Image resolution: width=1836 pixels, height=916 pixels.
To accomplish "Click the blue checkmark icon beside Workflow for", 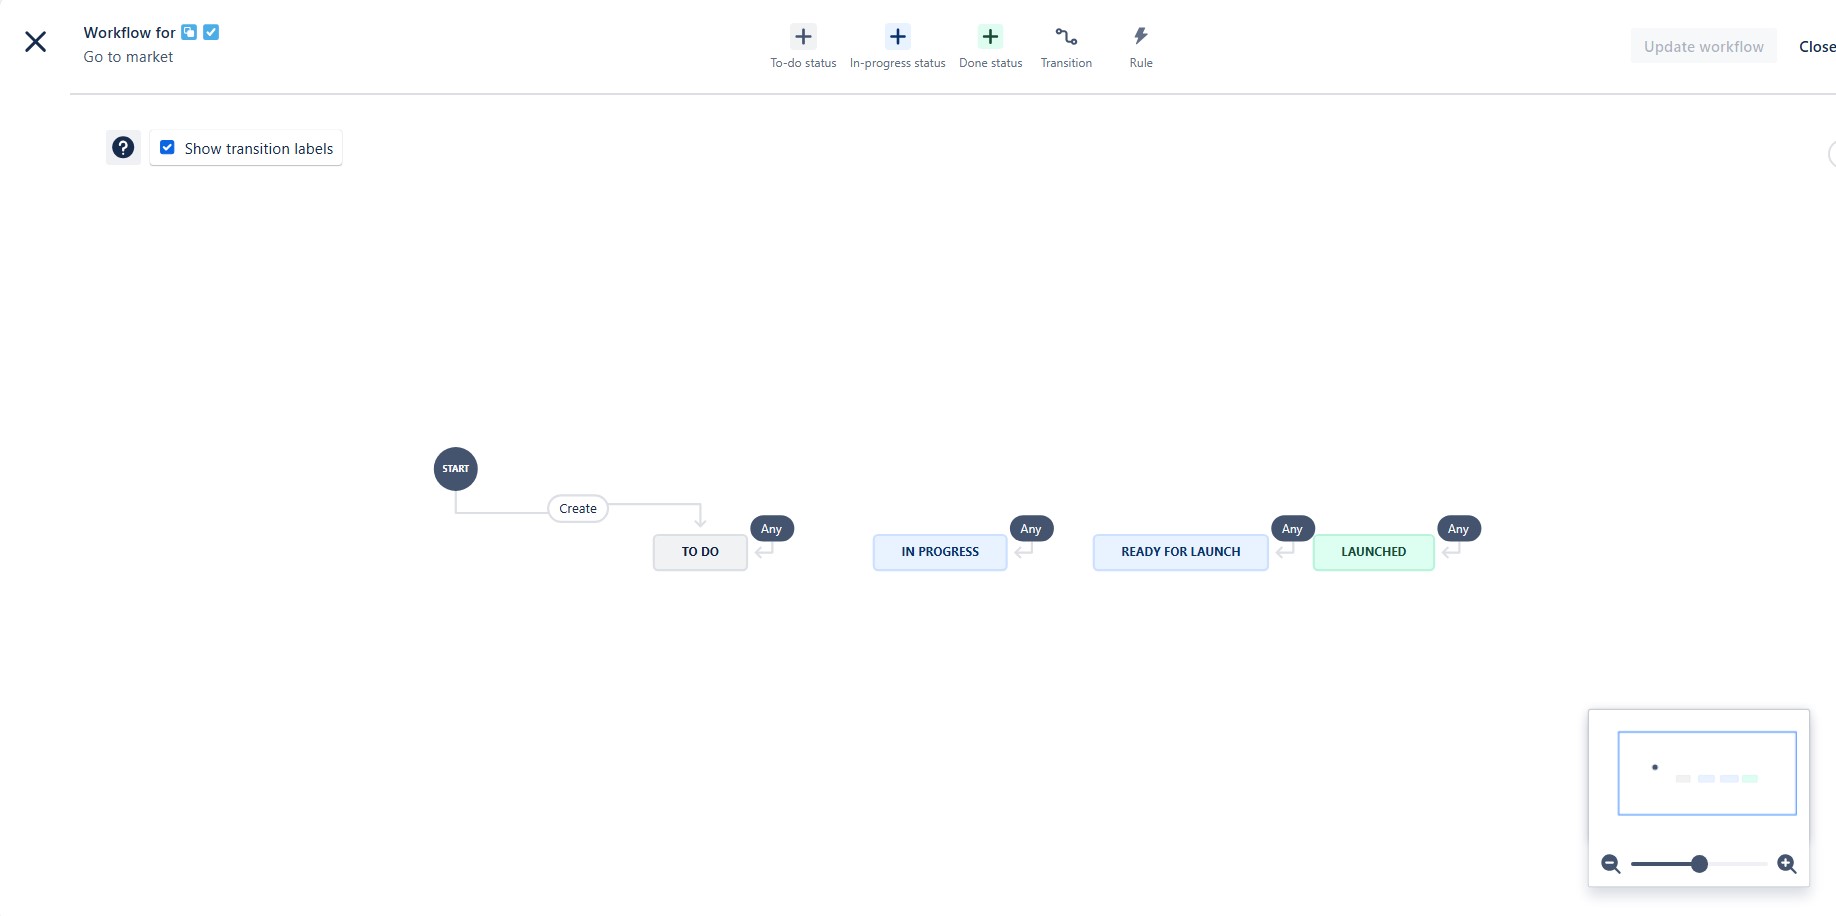I will [x=210, y=32].
